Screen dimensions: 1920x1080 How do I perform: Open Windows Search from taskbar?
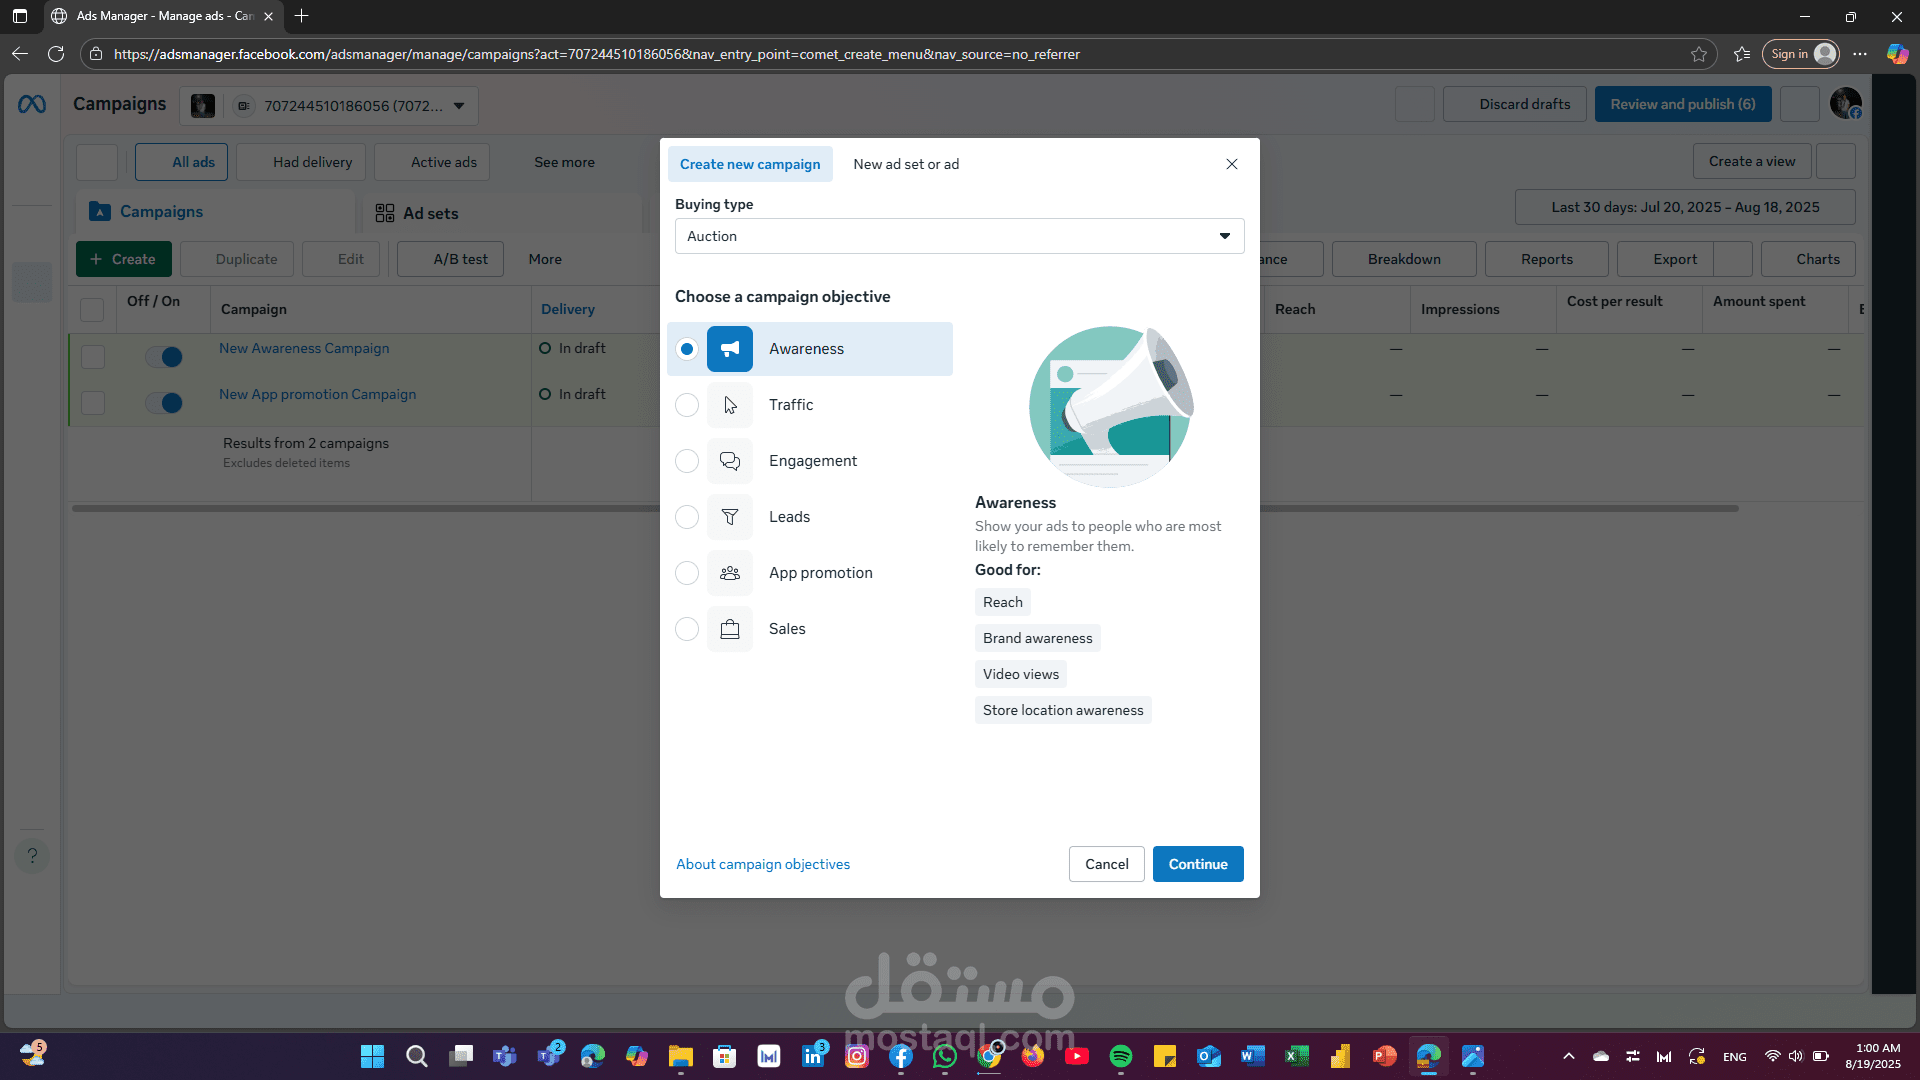coord(417,1056)
